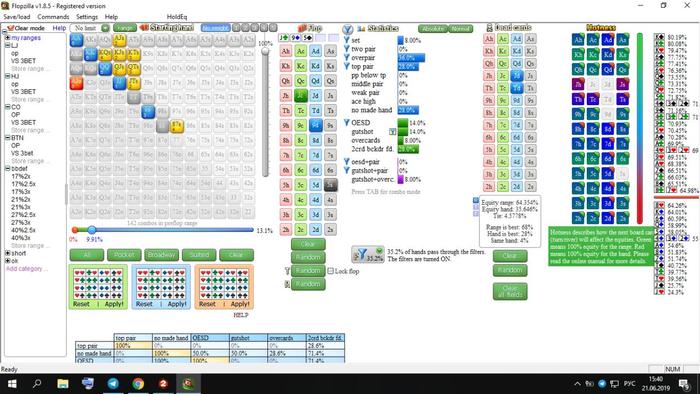Viewport: 700px width, 394px height.
Task: Click the Pocket range button
Action: (x=124, y=255)
